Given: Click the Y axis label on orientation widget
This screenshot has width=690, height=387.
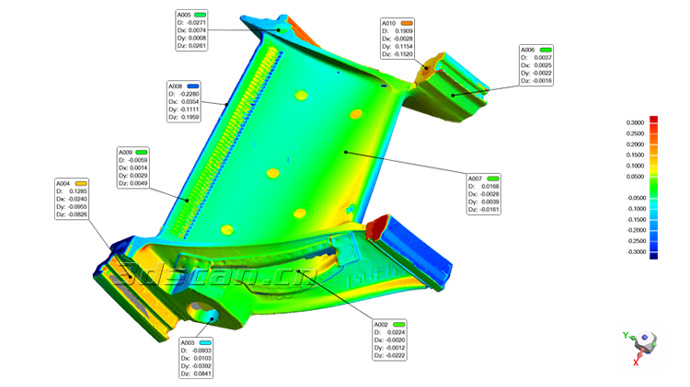Looking at the screenshot, I should pos(625,335).
